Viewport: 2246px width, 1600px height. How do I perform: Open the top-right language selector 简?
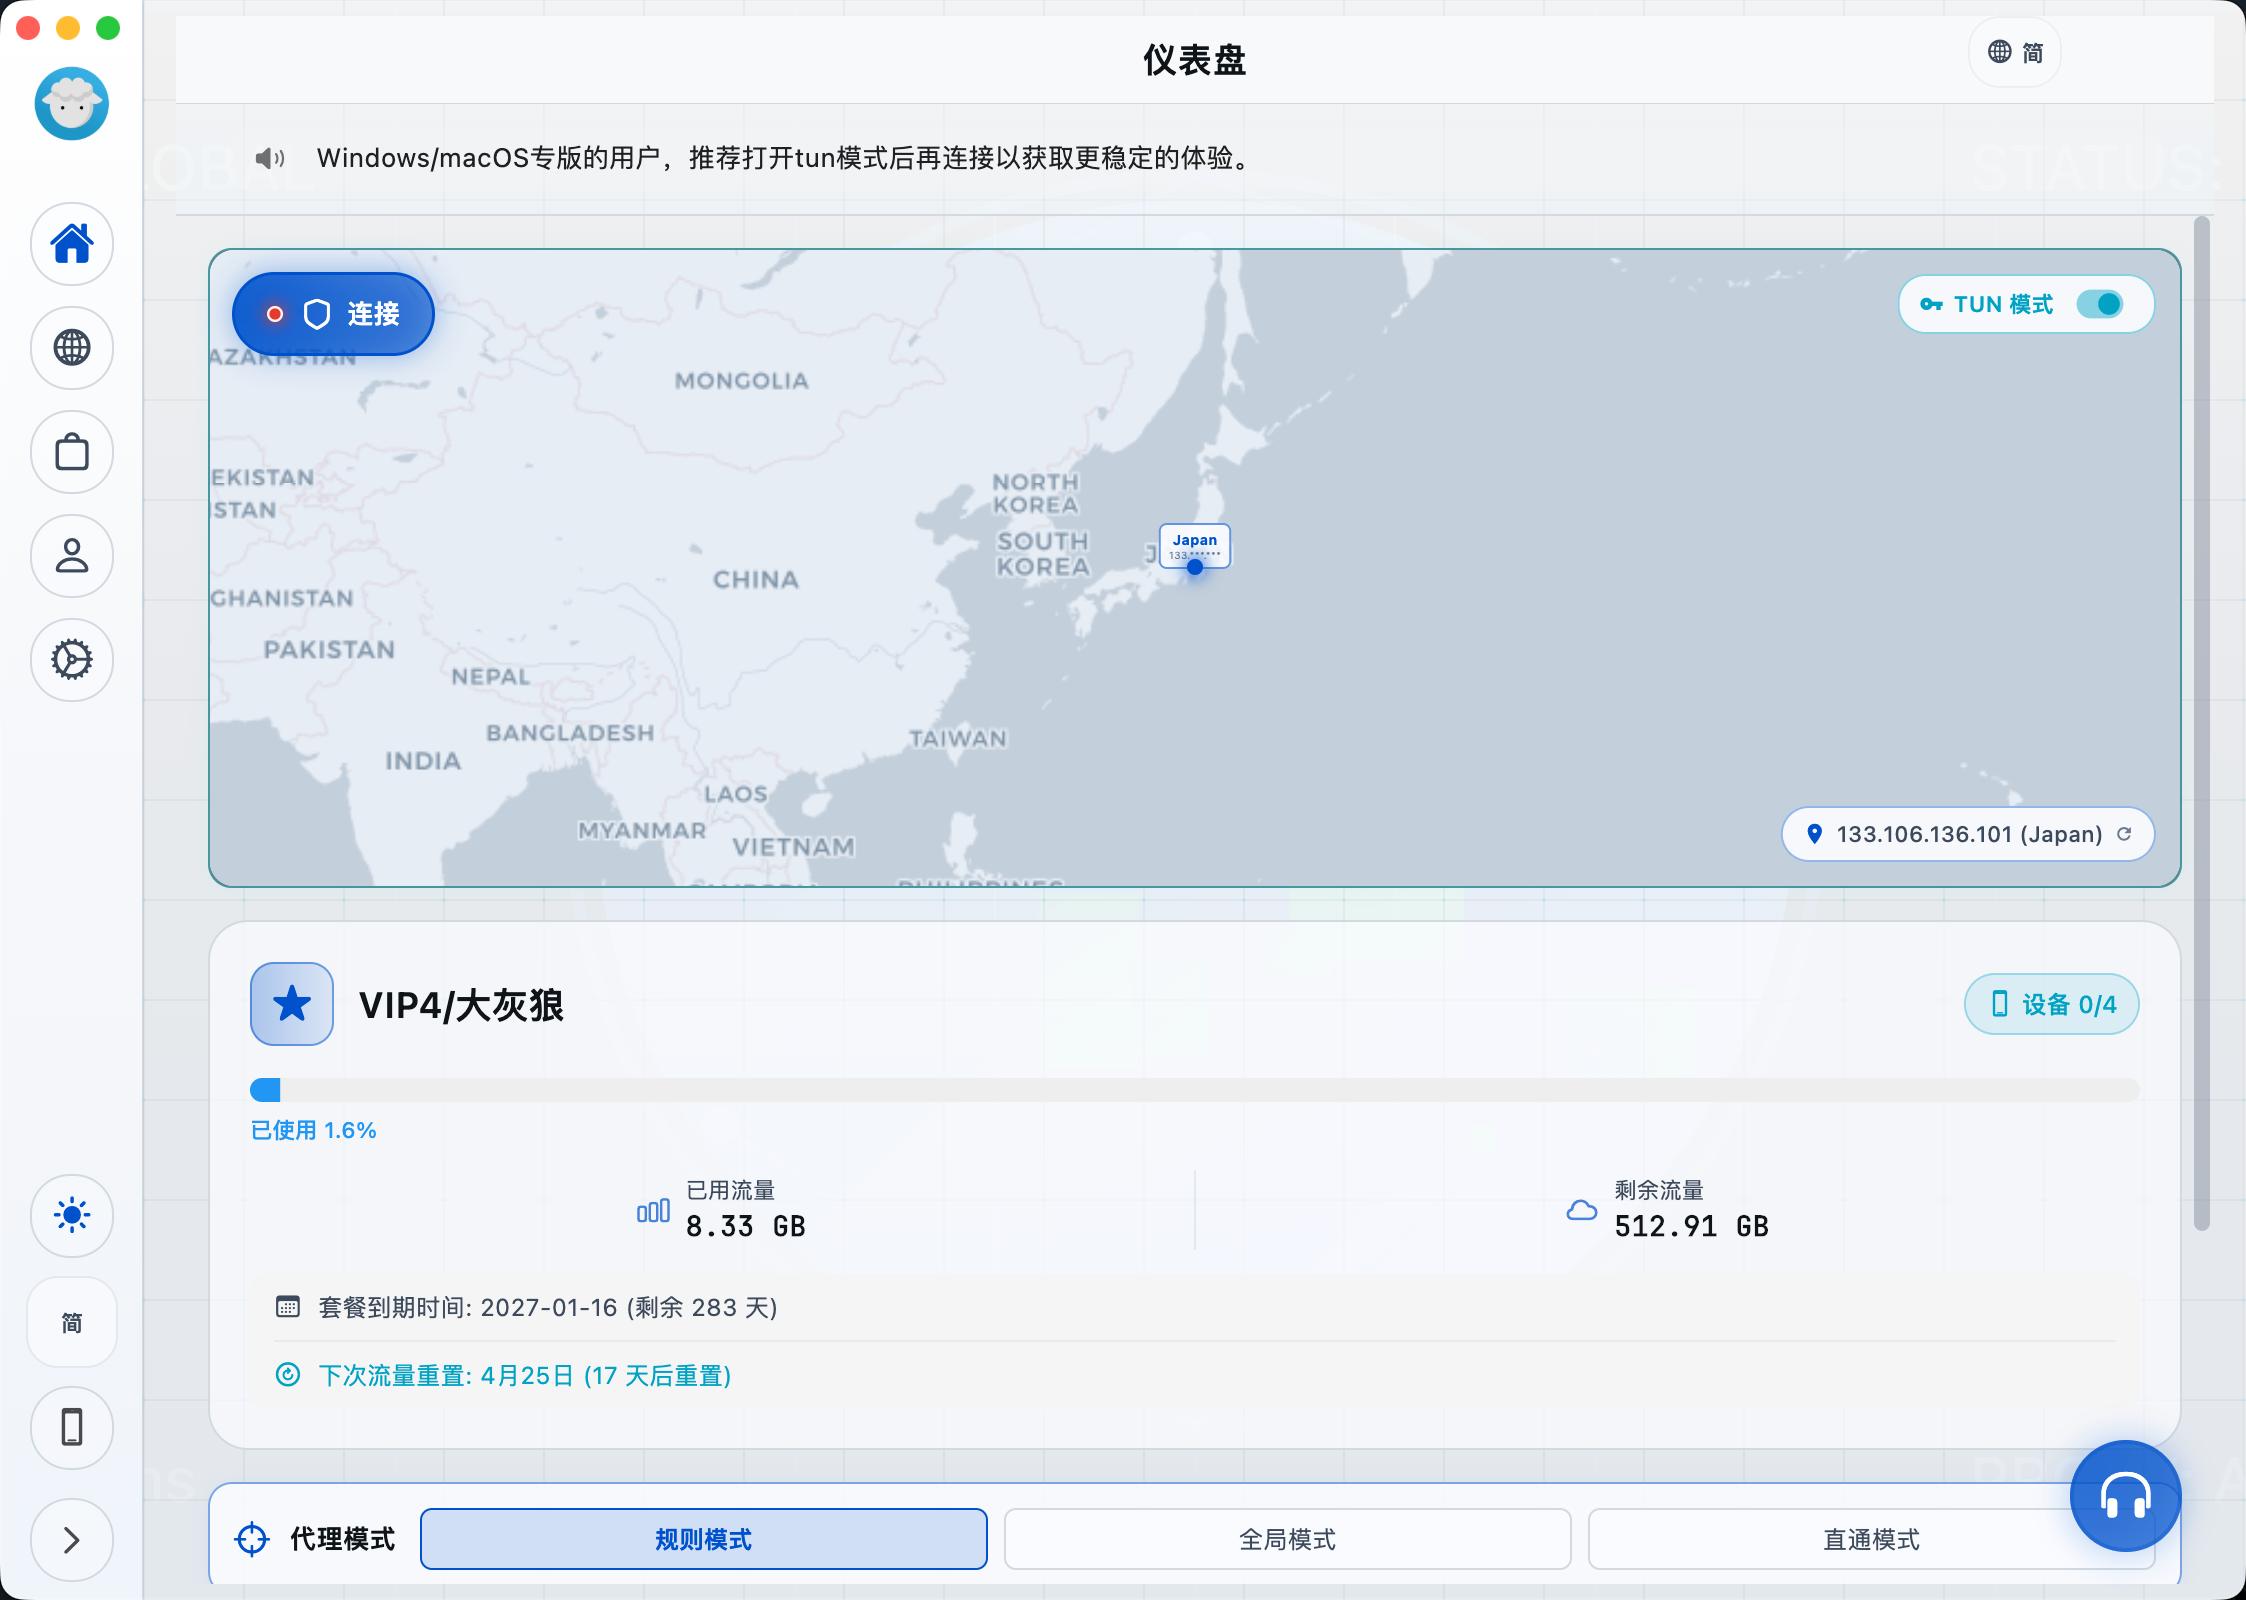pos(2015,52)
